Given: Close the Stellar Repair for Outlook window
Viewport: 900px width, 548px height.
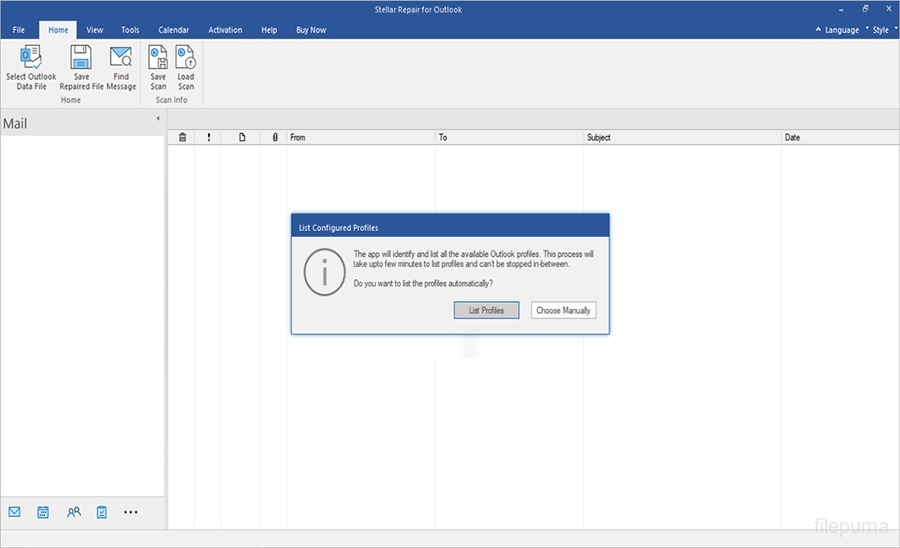Looking at the screenshot, I should [889, 9].
